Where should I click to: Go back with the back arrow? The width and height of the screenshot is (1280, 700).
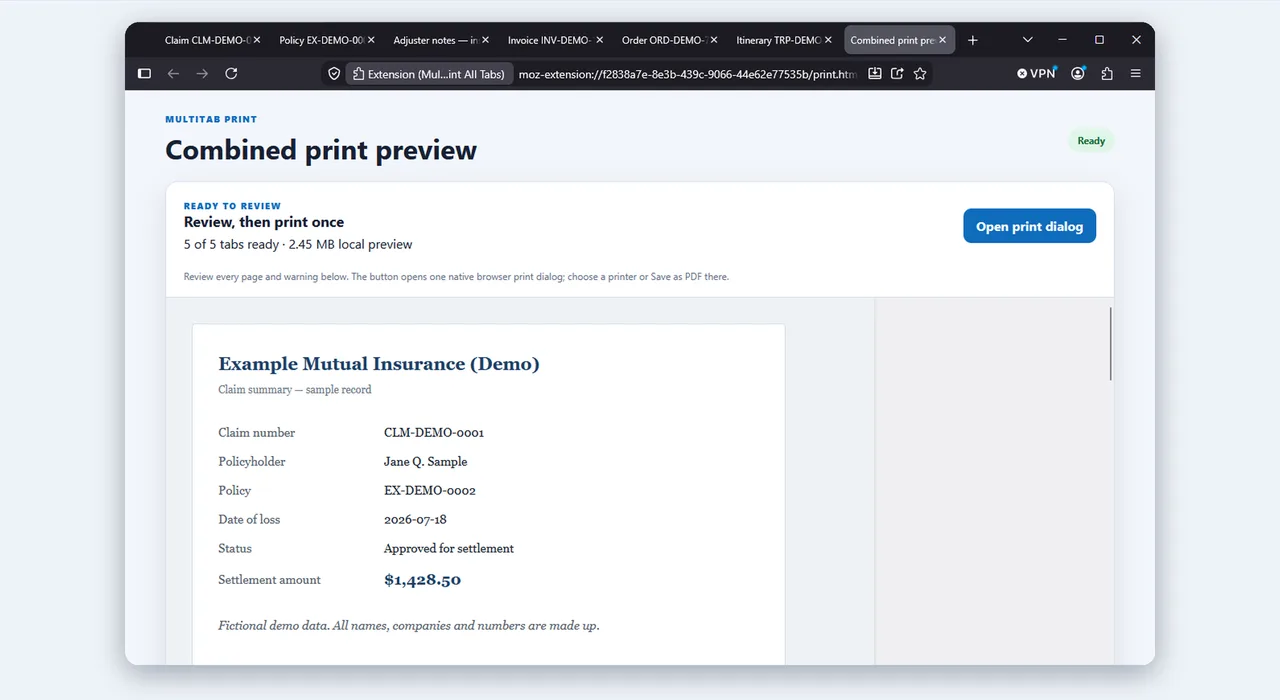pos(173,73)
